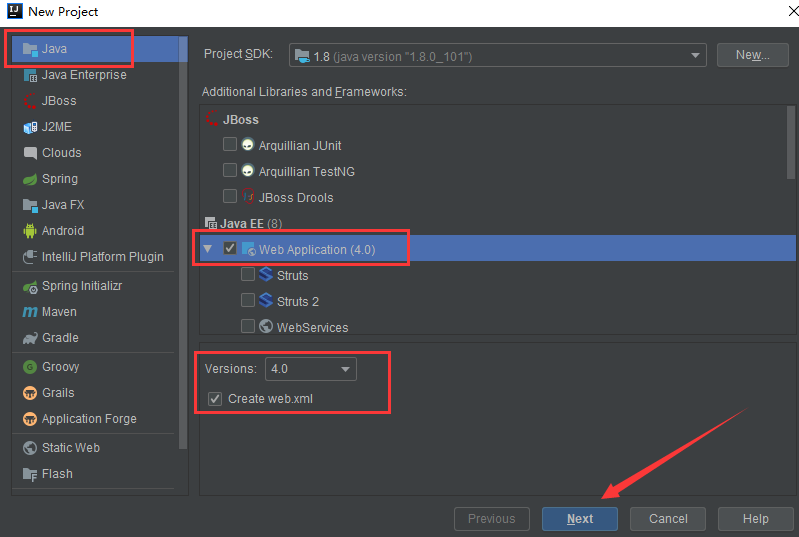Click the IntelliJ Platform Plugin icon
This screenshot has height=537, width=799.
[x=30, y=257]
